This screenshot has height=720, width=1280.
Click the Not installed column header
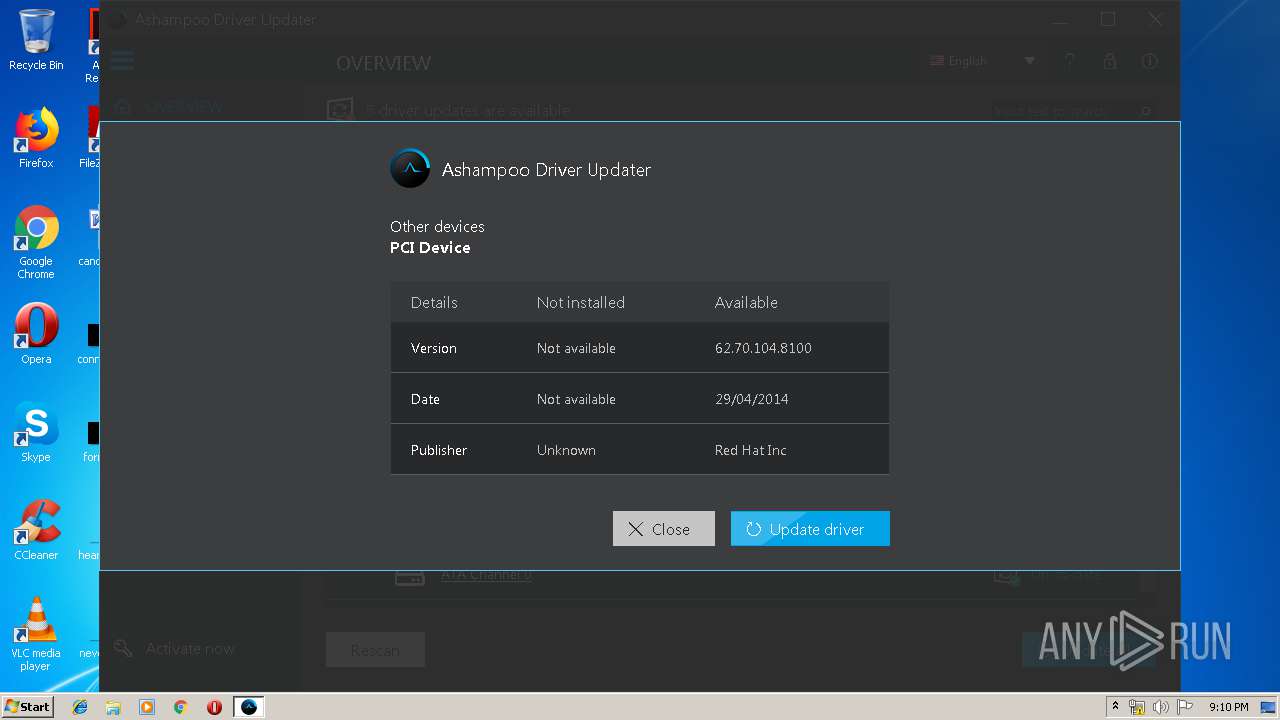click(580, 302)
